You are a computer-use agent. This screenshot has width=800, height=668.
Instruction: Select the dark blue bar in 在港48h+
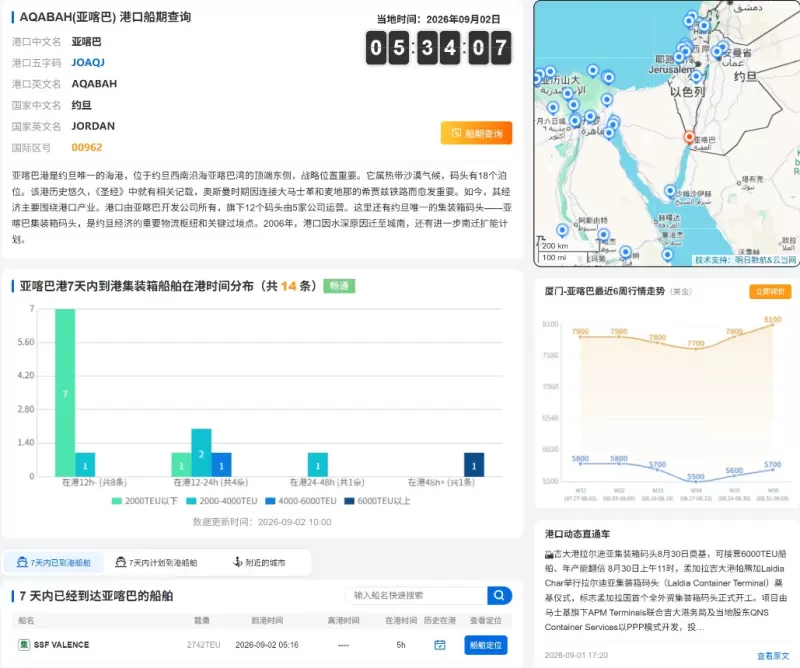click(474, 464)
